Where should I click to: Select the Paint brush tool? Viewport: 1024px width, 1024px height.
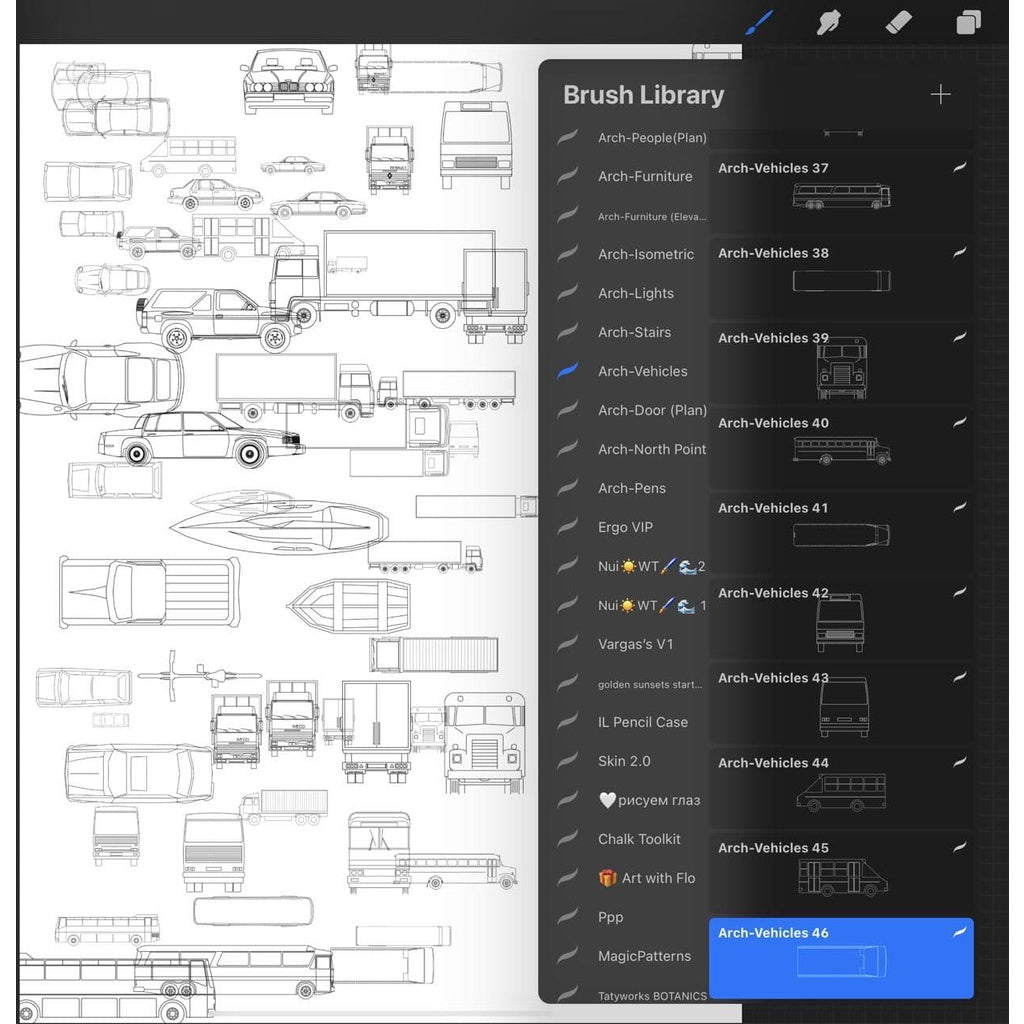(x=761, y=22)
